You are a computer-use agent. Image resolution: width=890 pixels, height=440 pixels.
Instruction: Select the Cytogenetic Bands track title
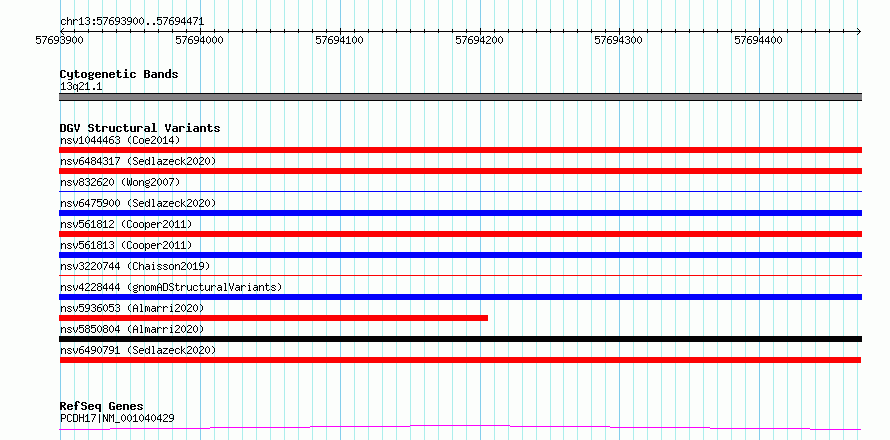coord(119,74)
